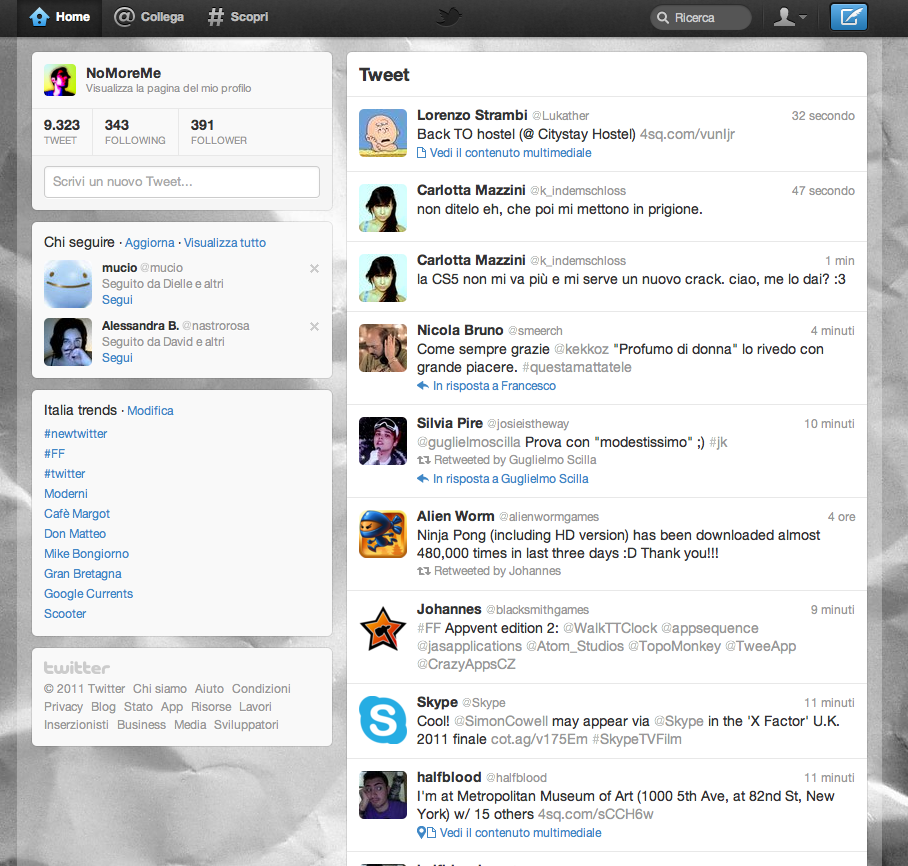Viewport: 908px width, 866px height.
Task: Click the Skype logo avatar
Action: pyautogui.click(x=383, y=720)
